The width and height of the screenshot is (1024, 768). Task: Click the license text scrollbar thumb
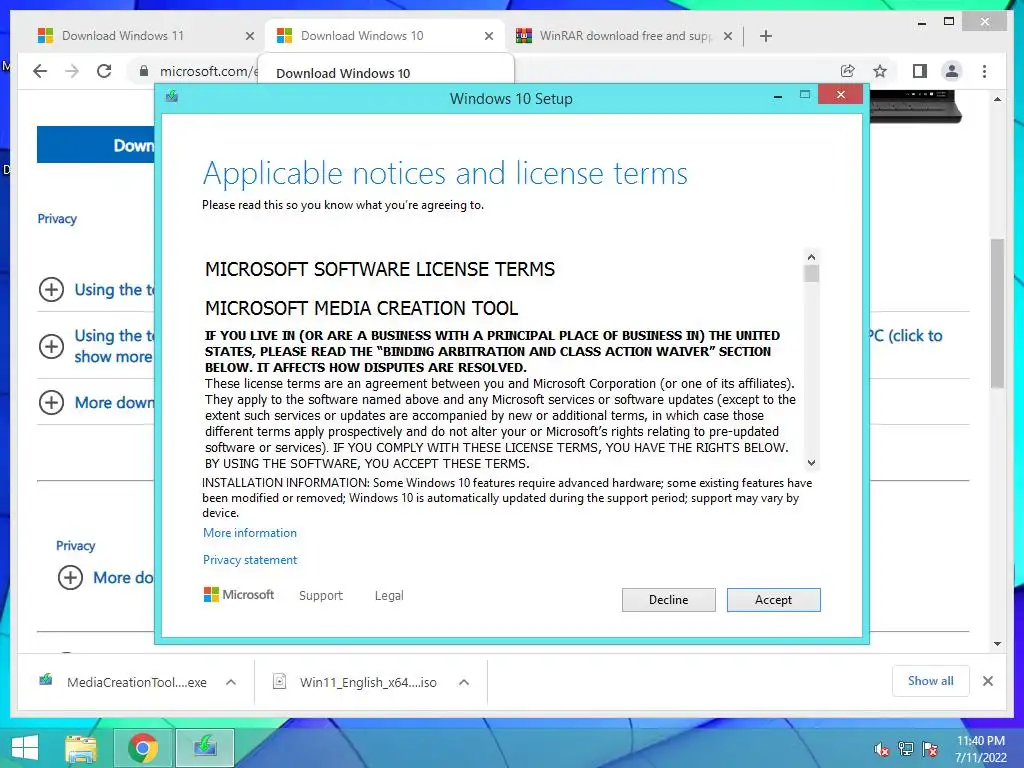coord(811,273)
